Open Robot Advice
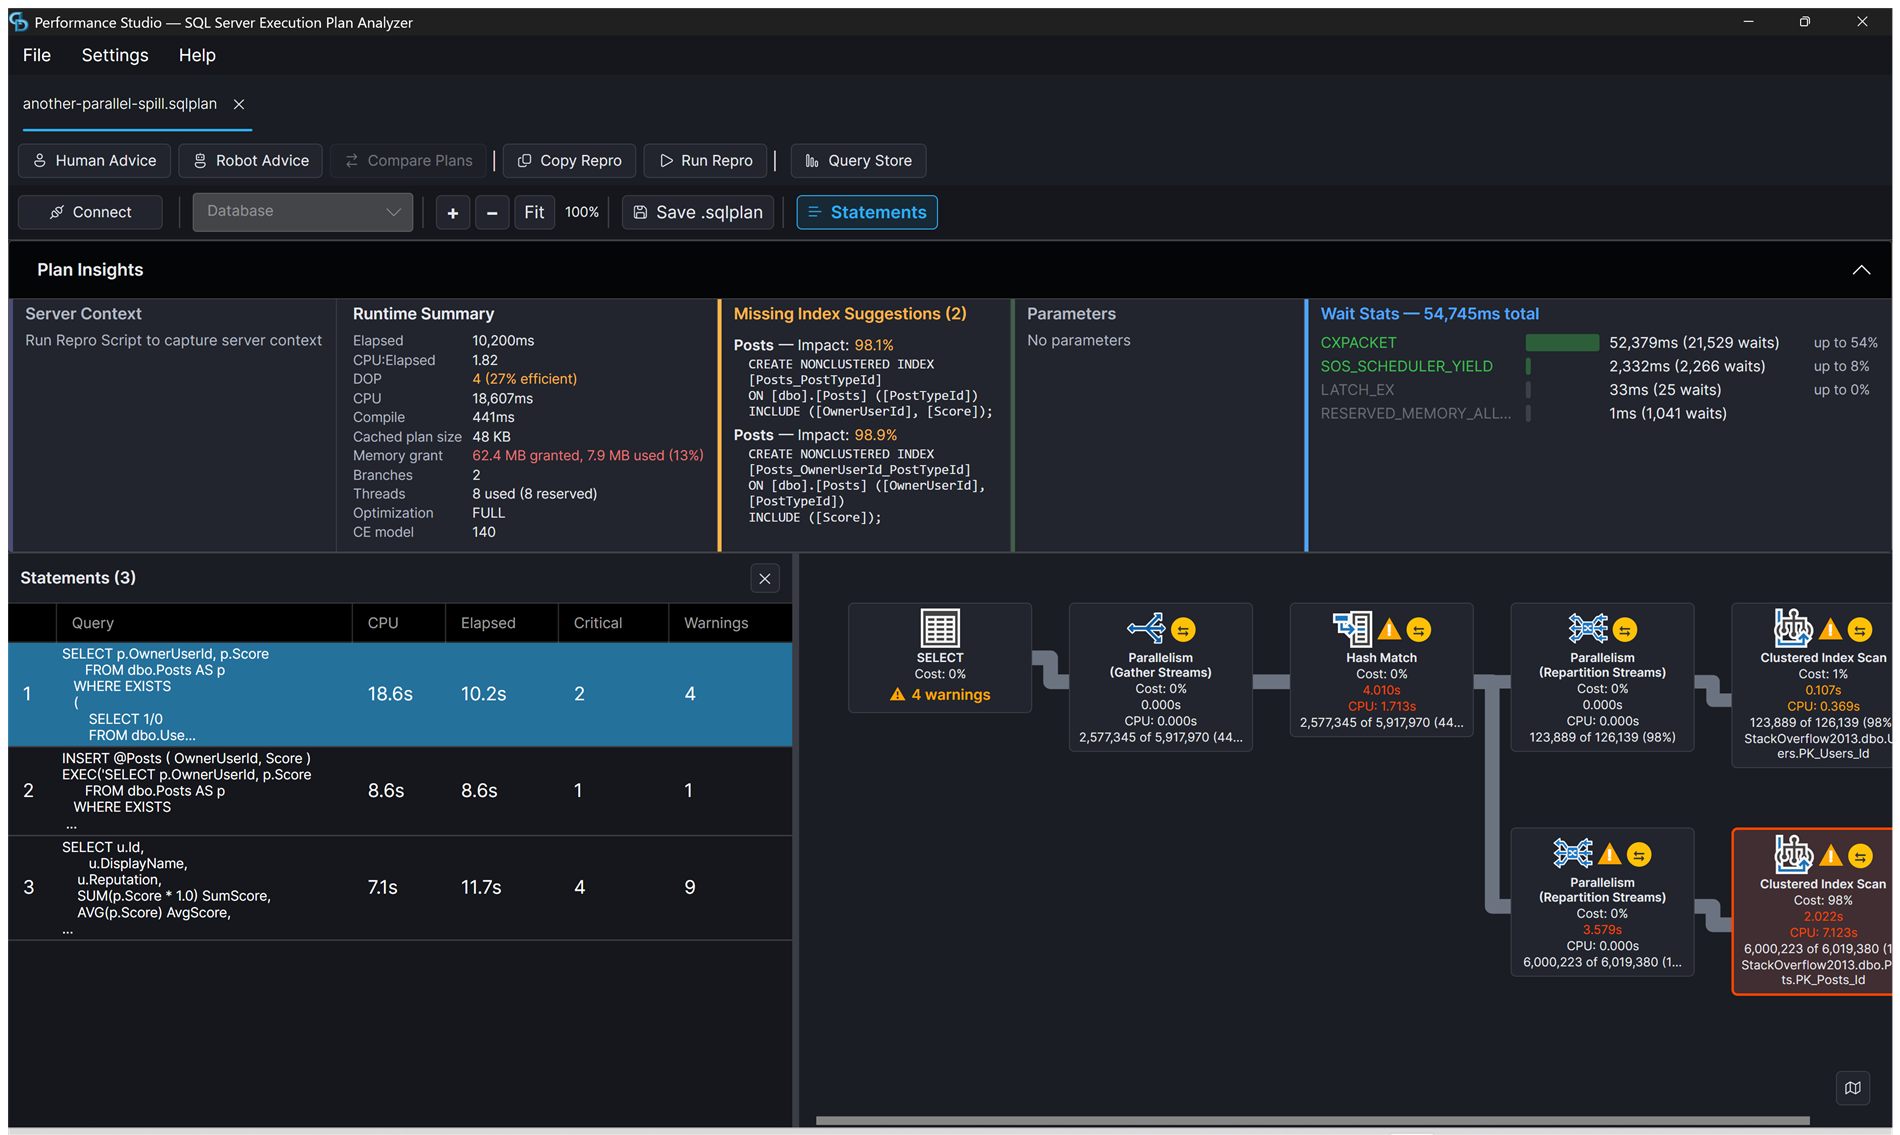Viewport: 1900px width, 1135px height. [x=250, y=160]
